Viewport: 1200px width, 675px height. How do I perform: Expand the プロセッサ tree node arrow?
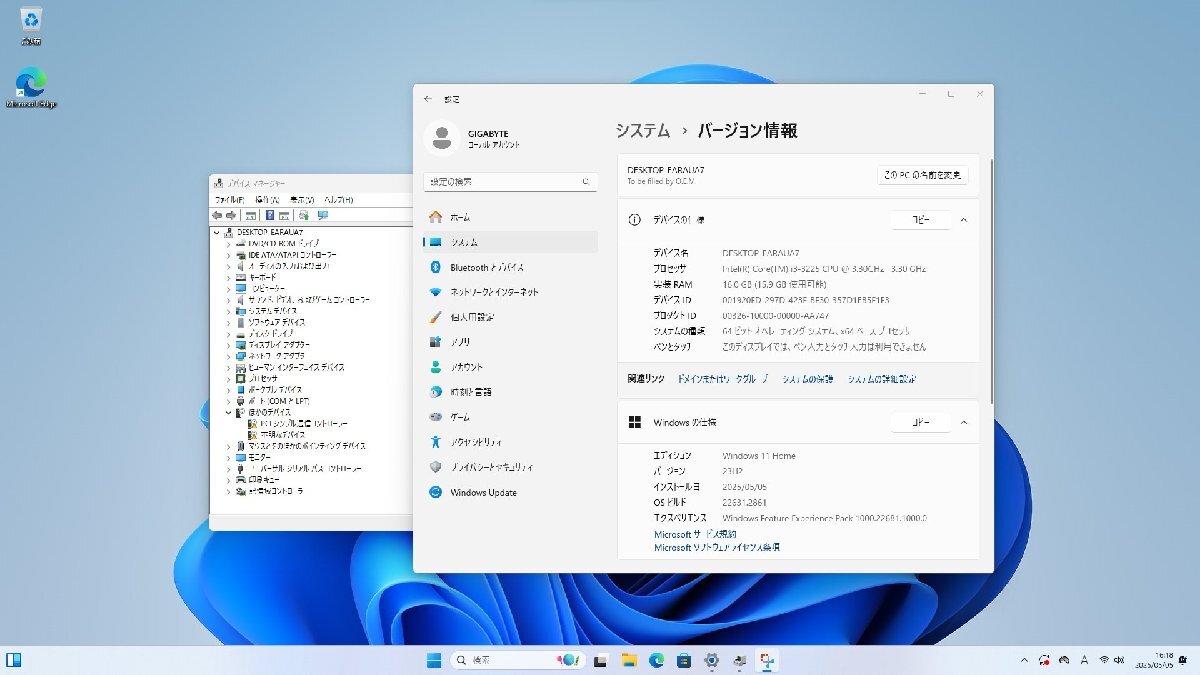(228, 378)
